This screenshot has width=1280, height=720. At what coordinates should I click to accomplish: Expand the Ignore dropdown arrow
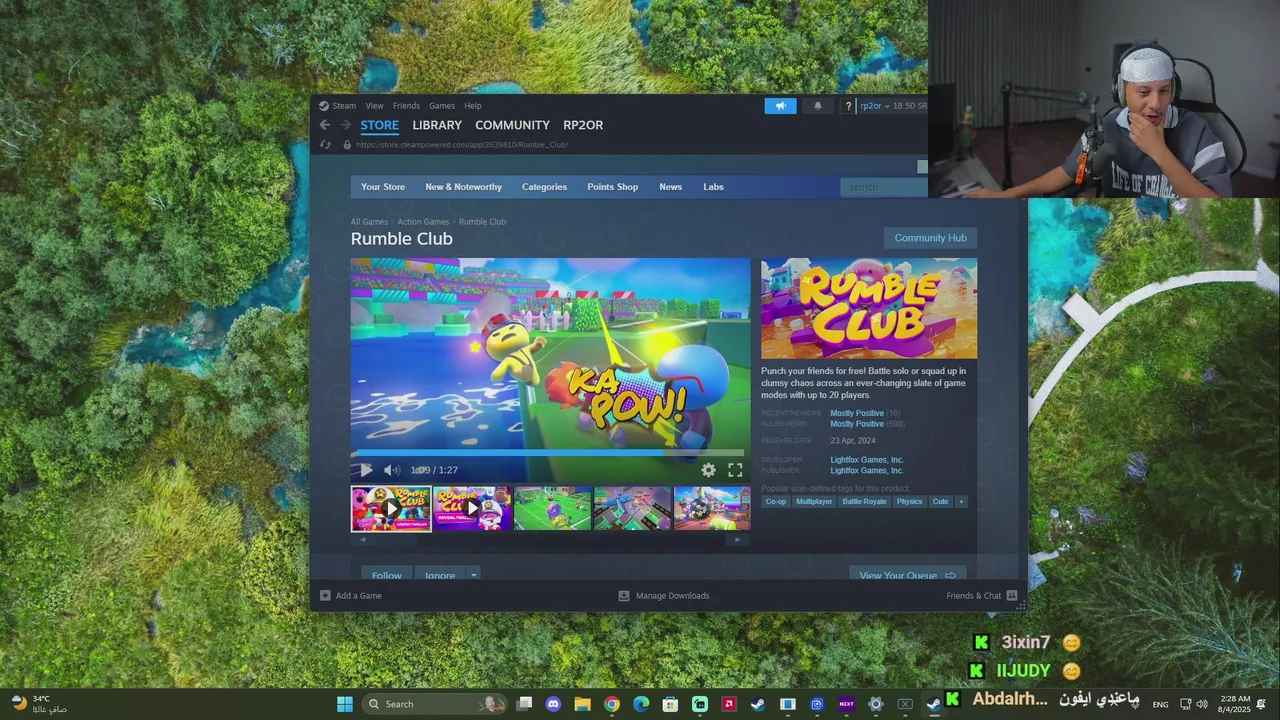pyautogui.click(x=474, y=575)
